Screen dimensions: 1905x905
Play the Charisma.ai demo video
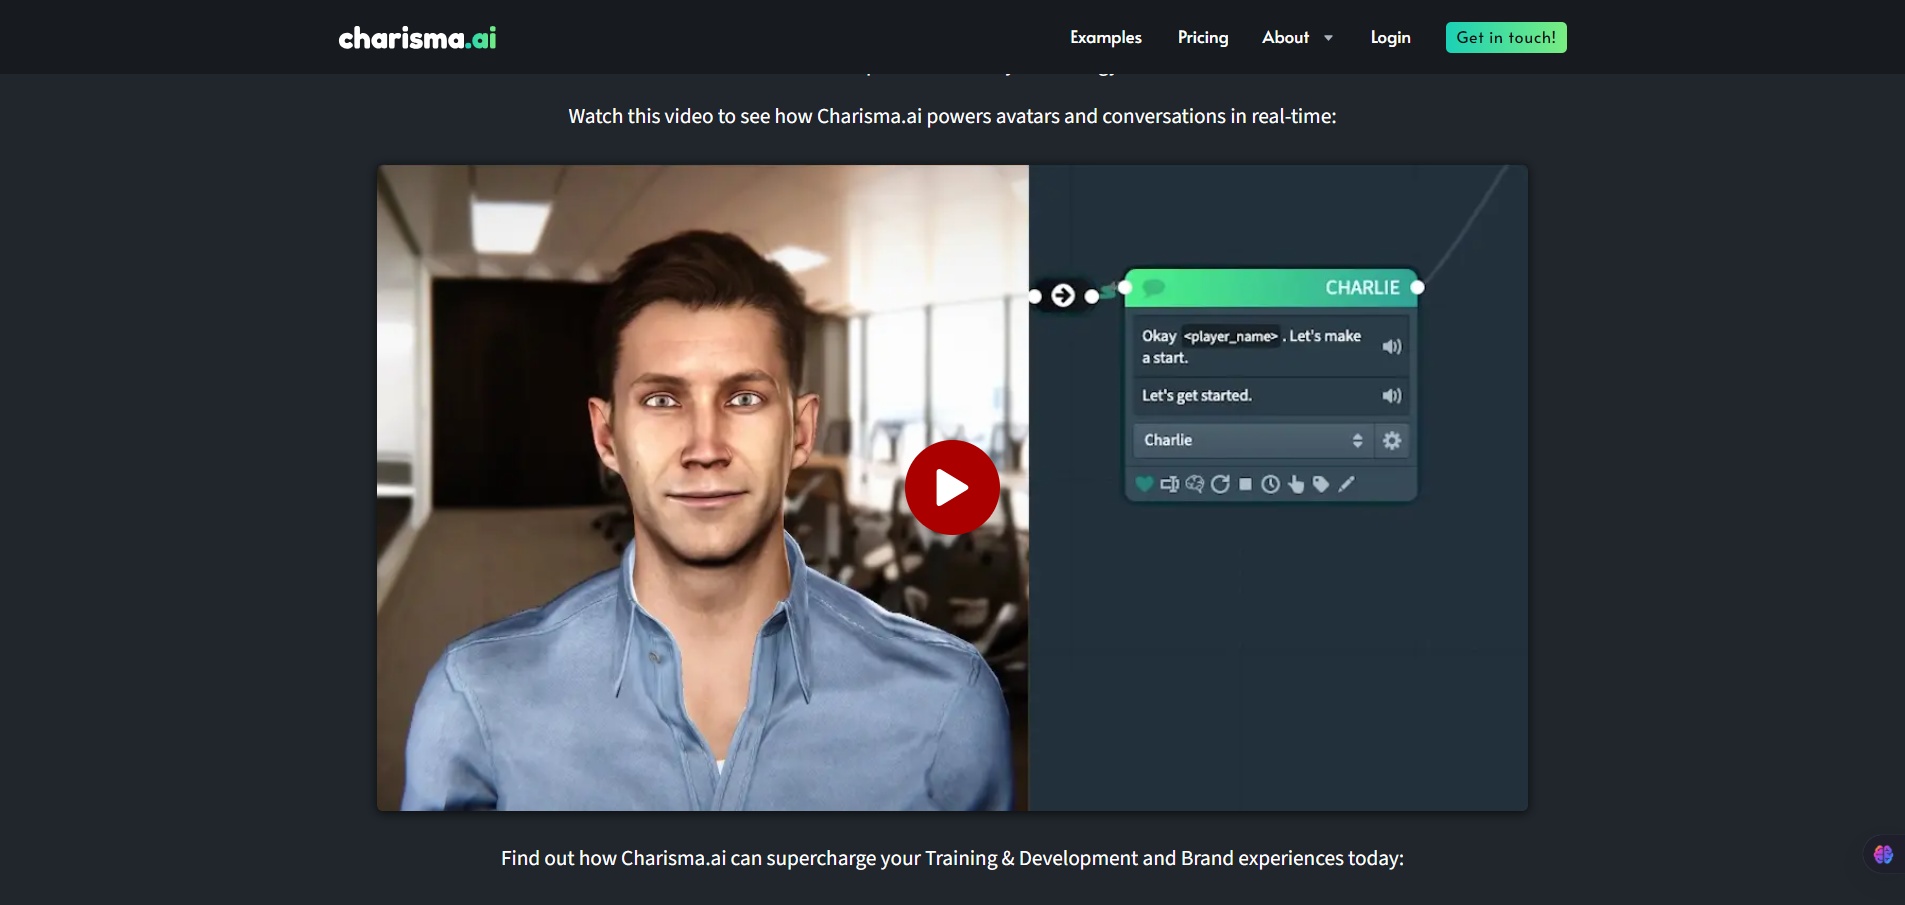point(952,488)
